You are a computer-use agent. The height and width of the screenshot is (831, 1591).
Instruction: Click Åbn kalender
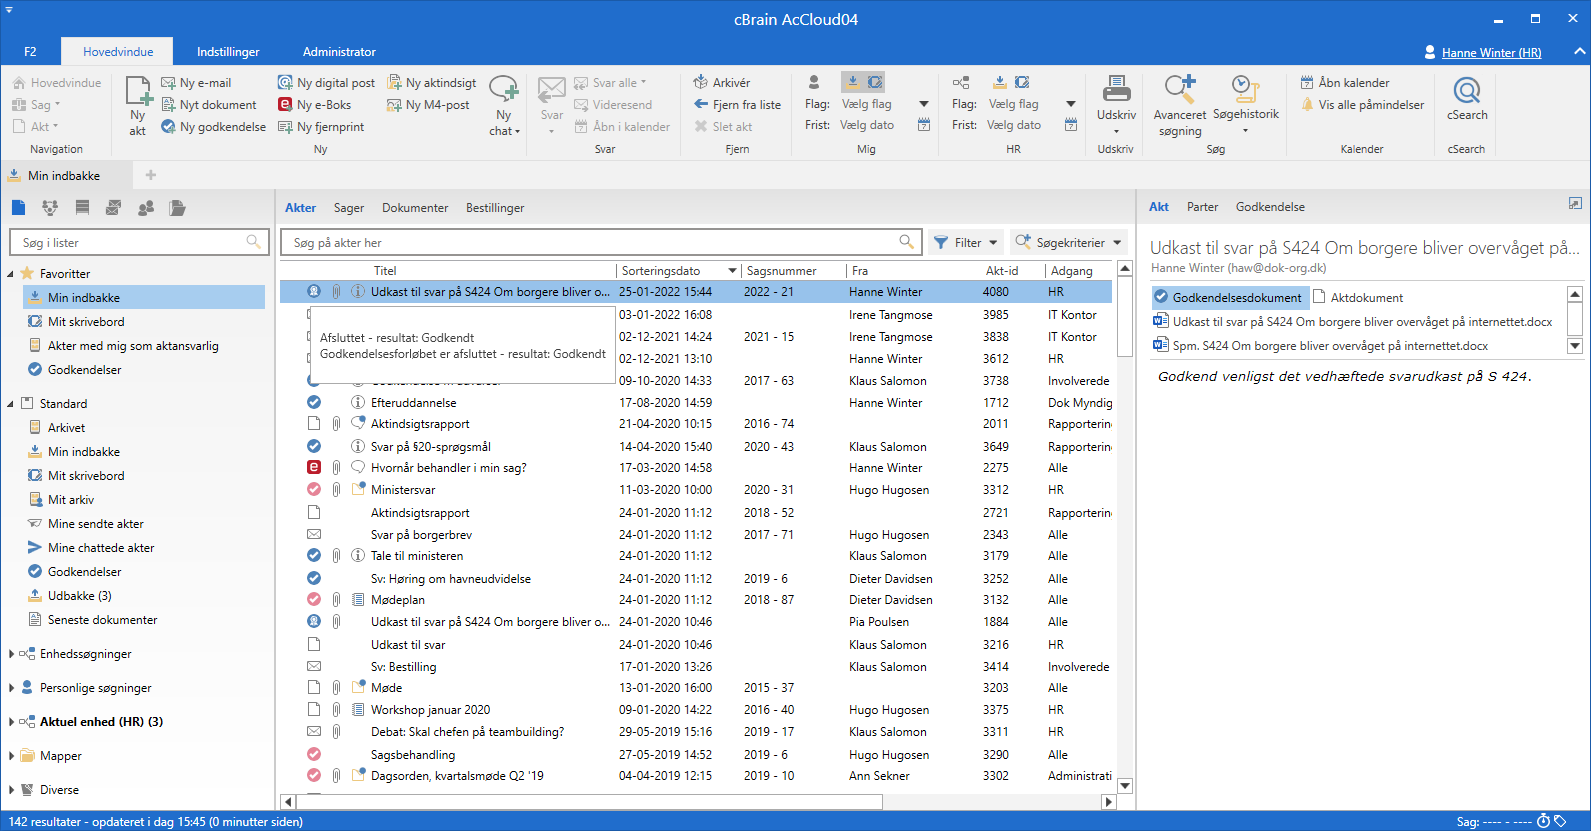click(1345, 83)
